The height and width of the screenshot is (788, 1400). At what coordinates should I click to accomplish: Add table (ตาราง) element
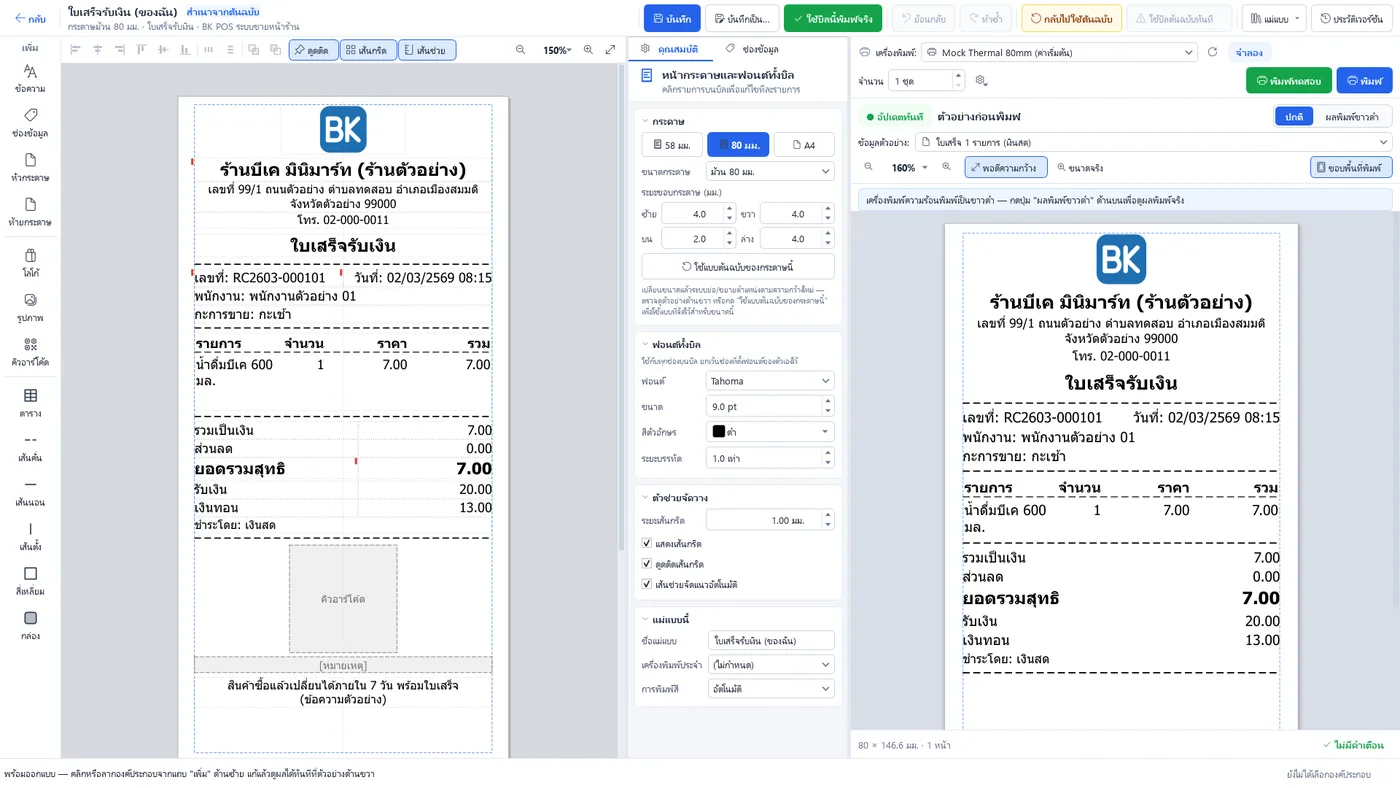click(x=30, y=403)
